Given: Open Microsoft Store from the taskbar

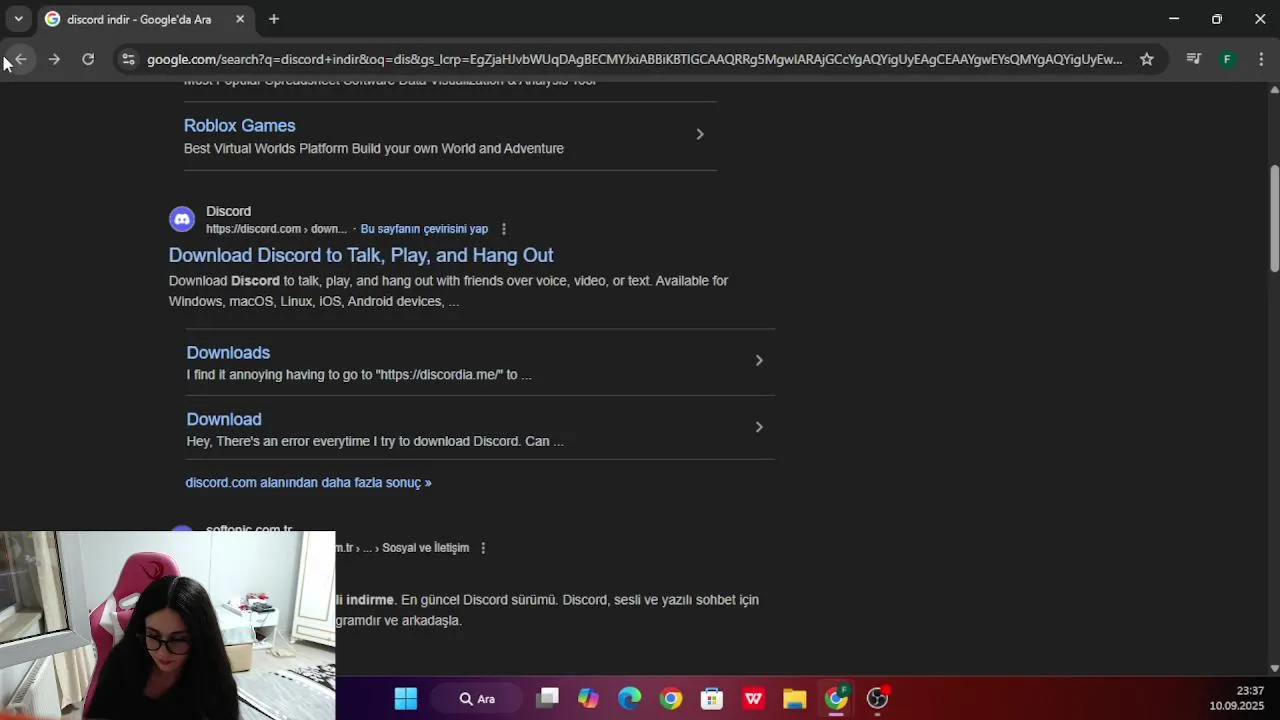Looking at the screenshot, I should pos(712,698).
